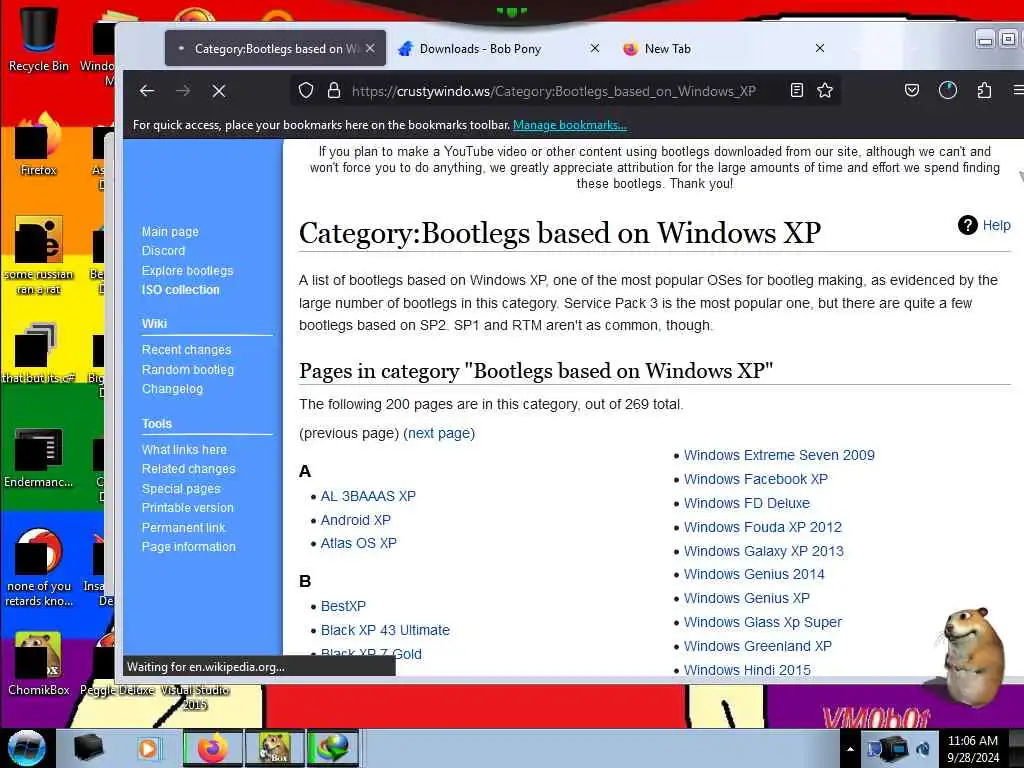Screen dimensions: 1024x768
Task: Switch to Firefox in taskbar
Action: point(212,748)
